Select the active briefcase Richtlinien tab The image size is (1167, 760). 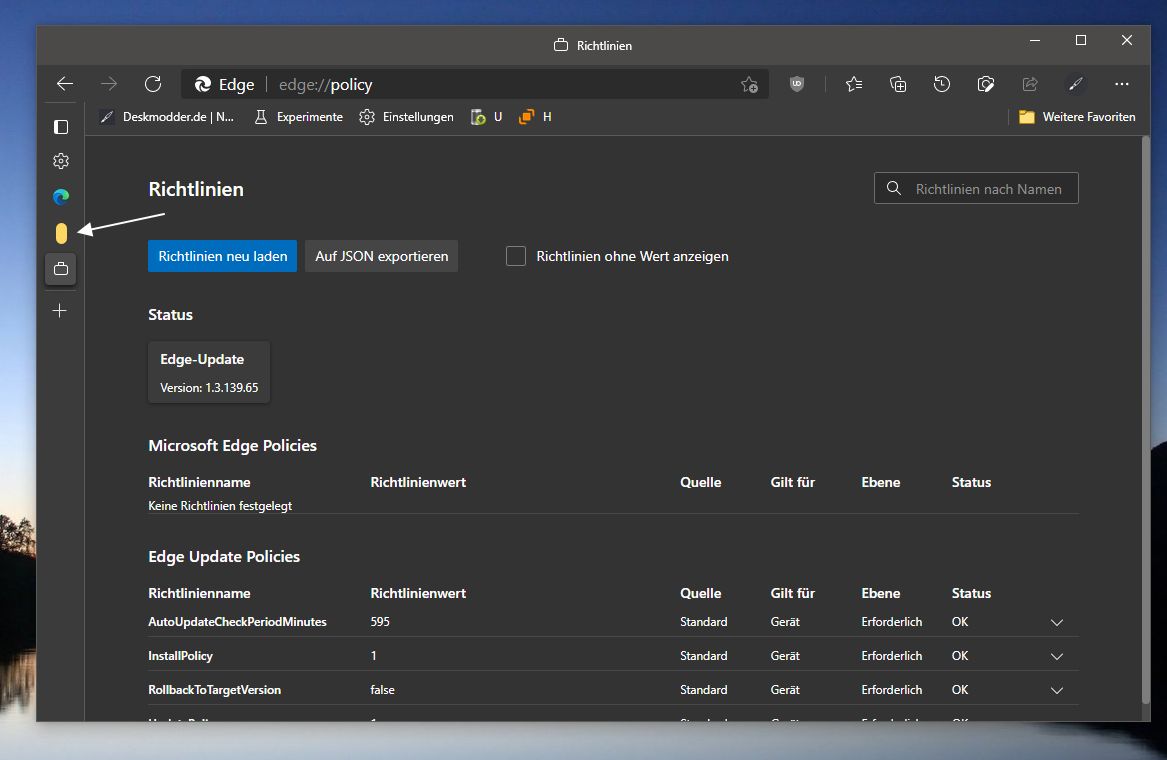61,269
